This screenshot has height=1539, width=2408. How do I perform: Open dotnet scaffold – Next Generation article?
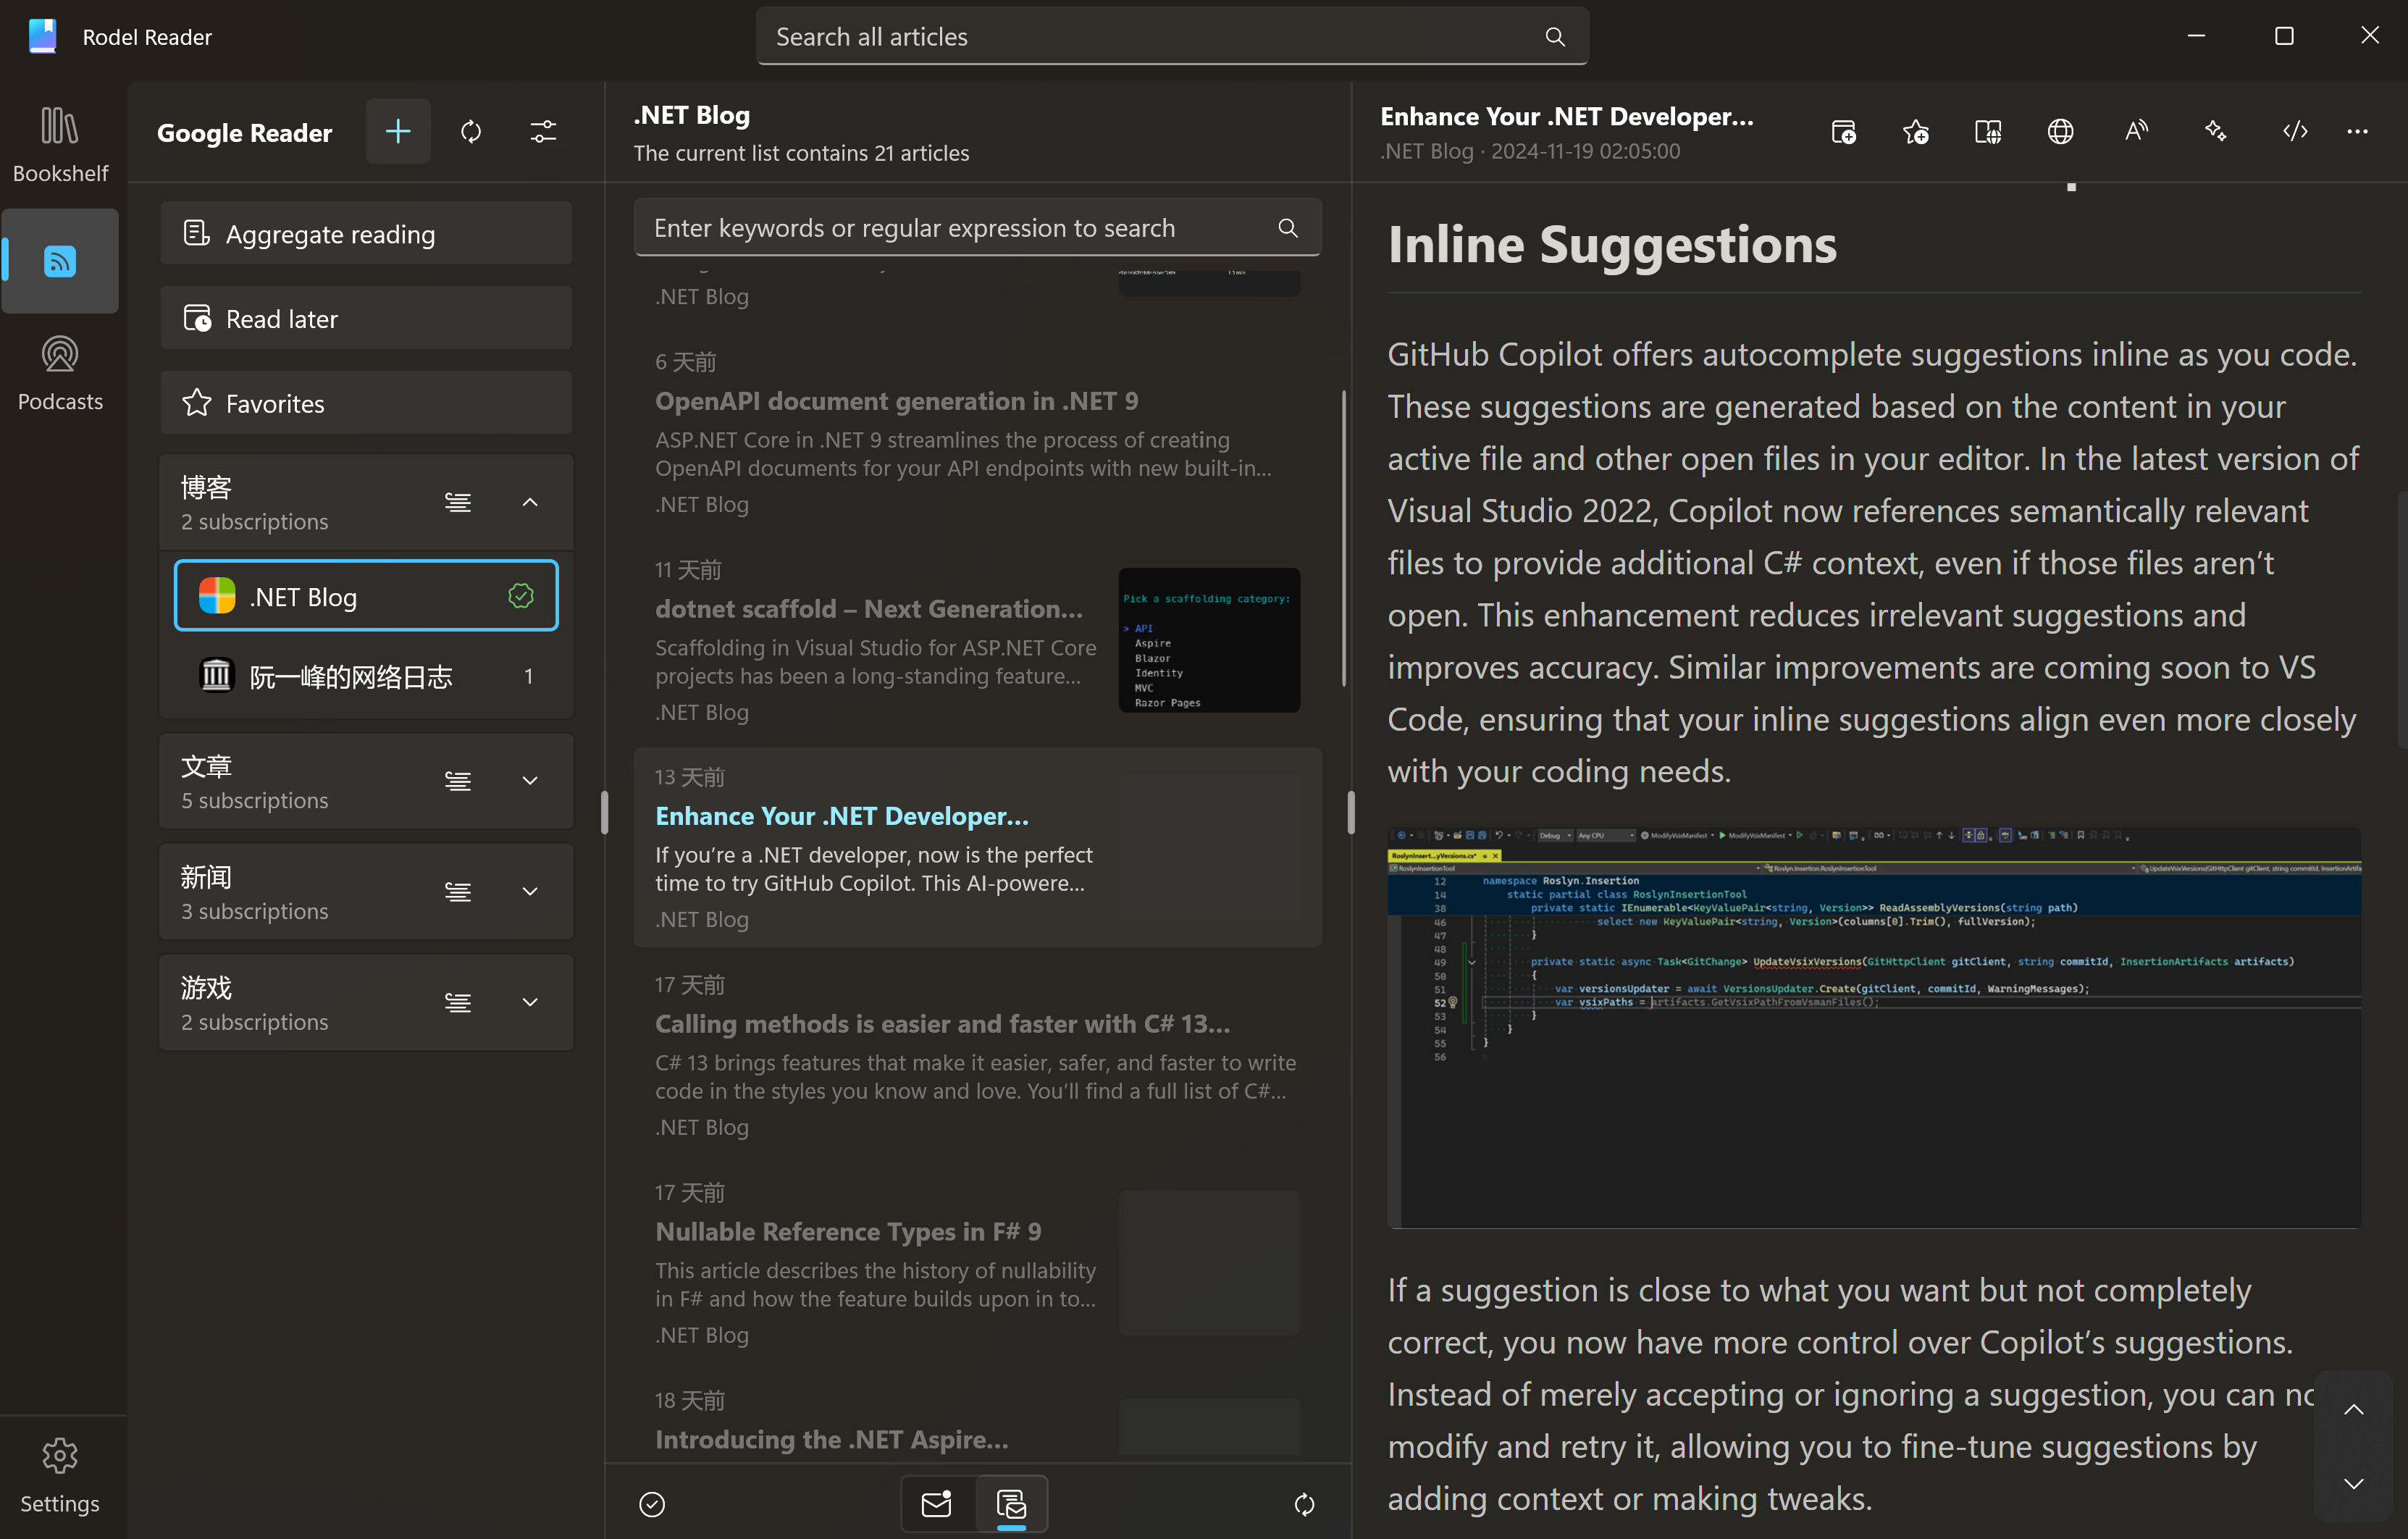(x=977, y=640)
